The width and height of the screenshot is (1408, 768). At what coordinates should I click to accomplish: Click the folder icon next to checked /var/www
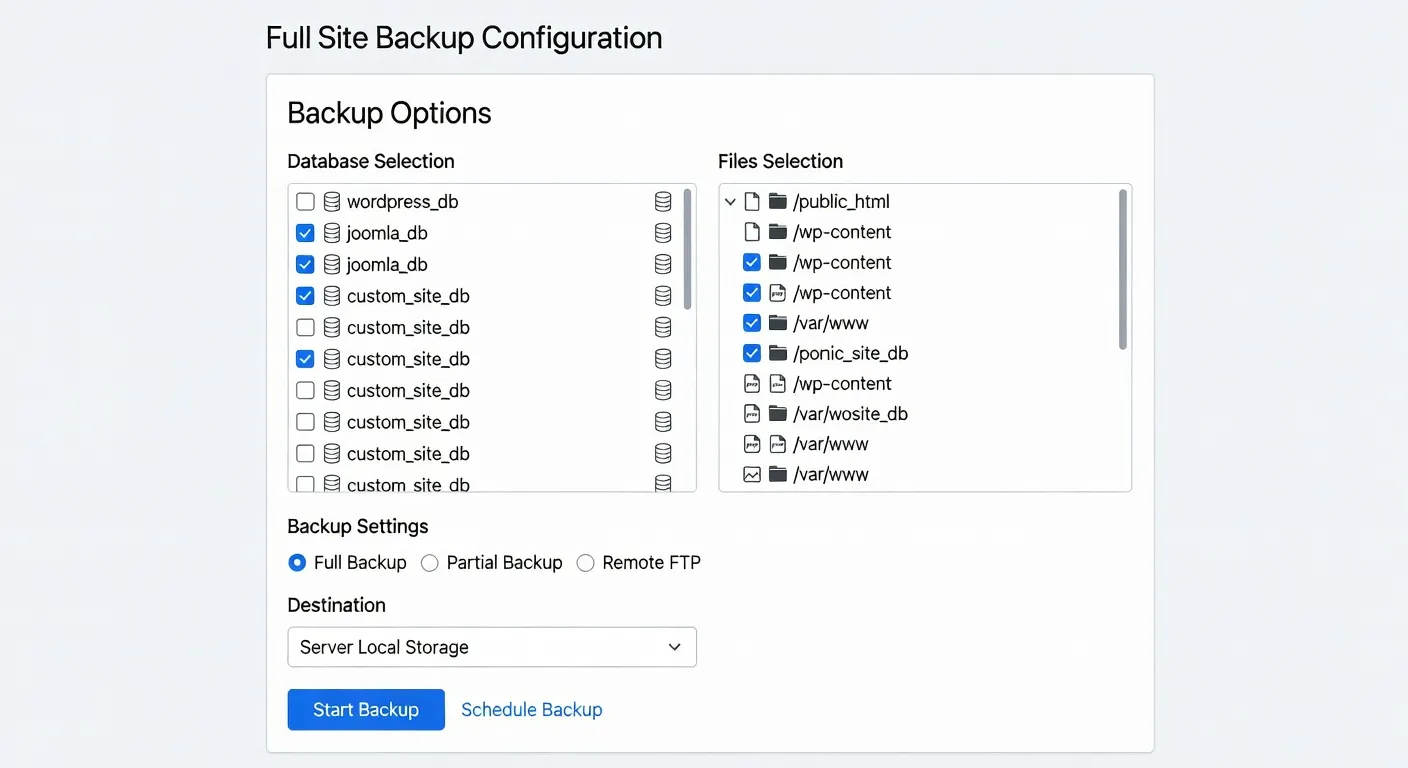(778, 323)
